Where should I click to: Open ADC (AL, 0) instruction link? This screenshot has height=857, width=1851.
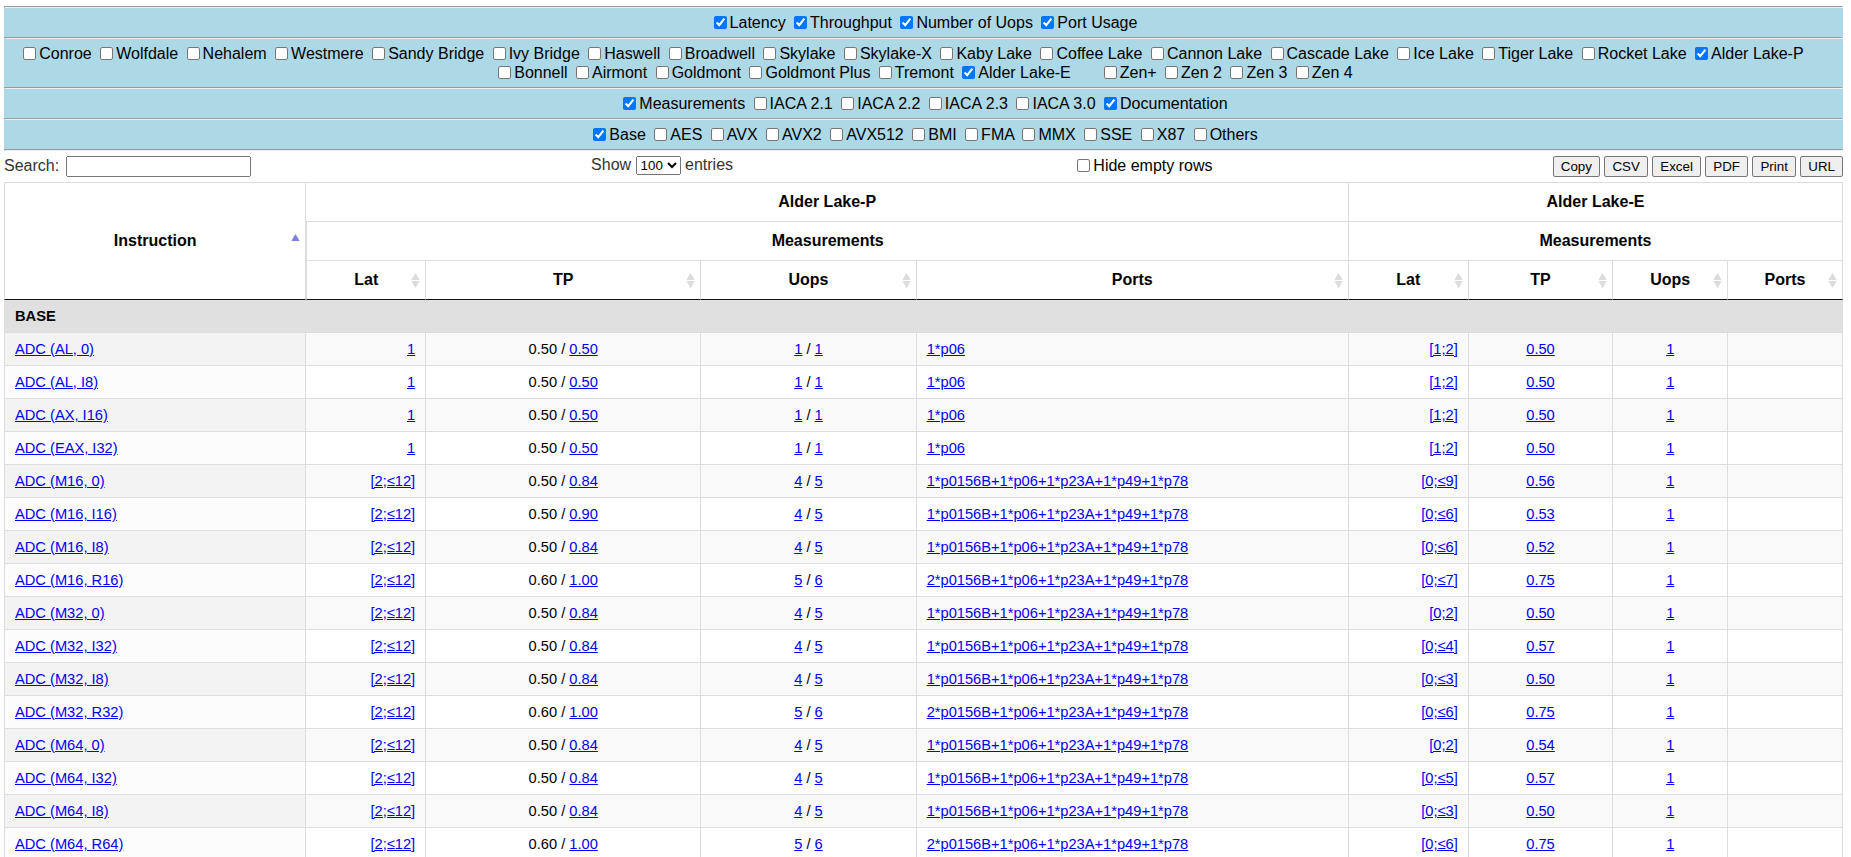point(55,349)
